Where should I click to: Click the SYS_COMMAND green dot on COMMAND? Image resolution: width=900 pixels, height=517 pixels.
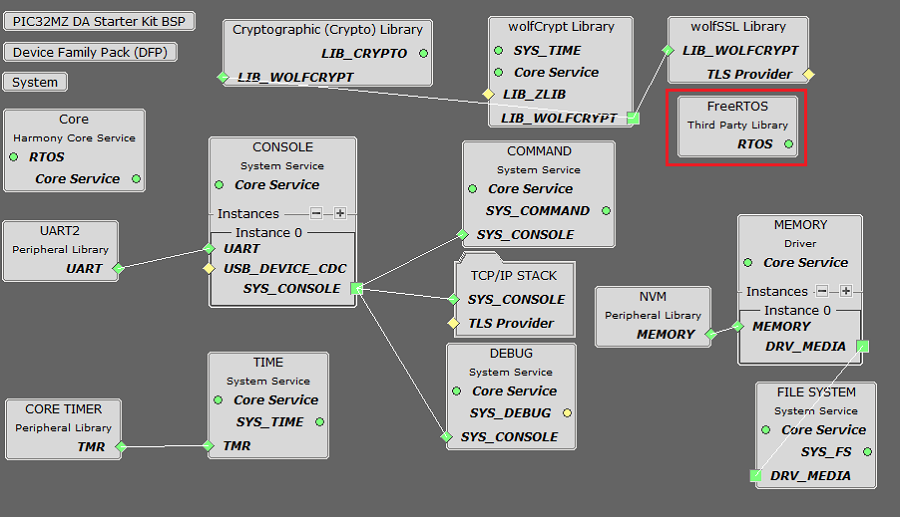tap(606, 211)
